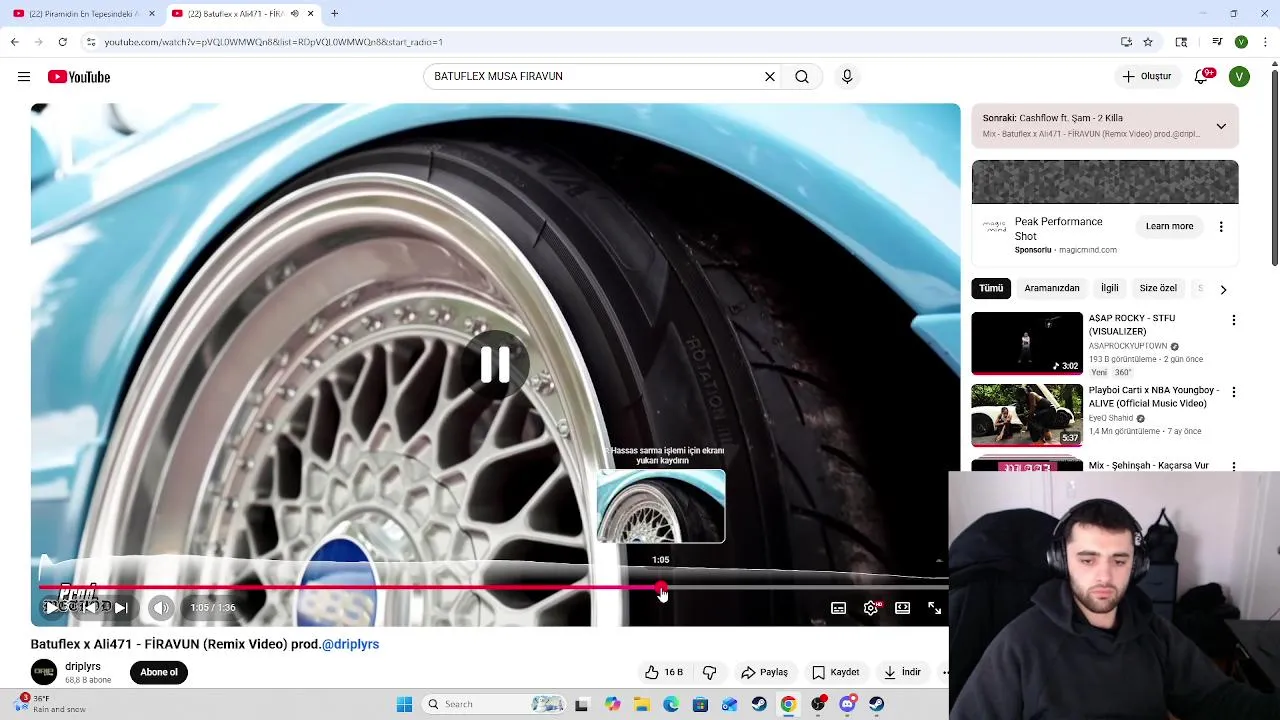Dislike the video
The height and width of the screenshot is (720, 1280).
click(710, 672)
